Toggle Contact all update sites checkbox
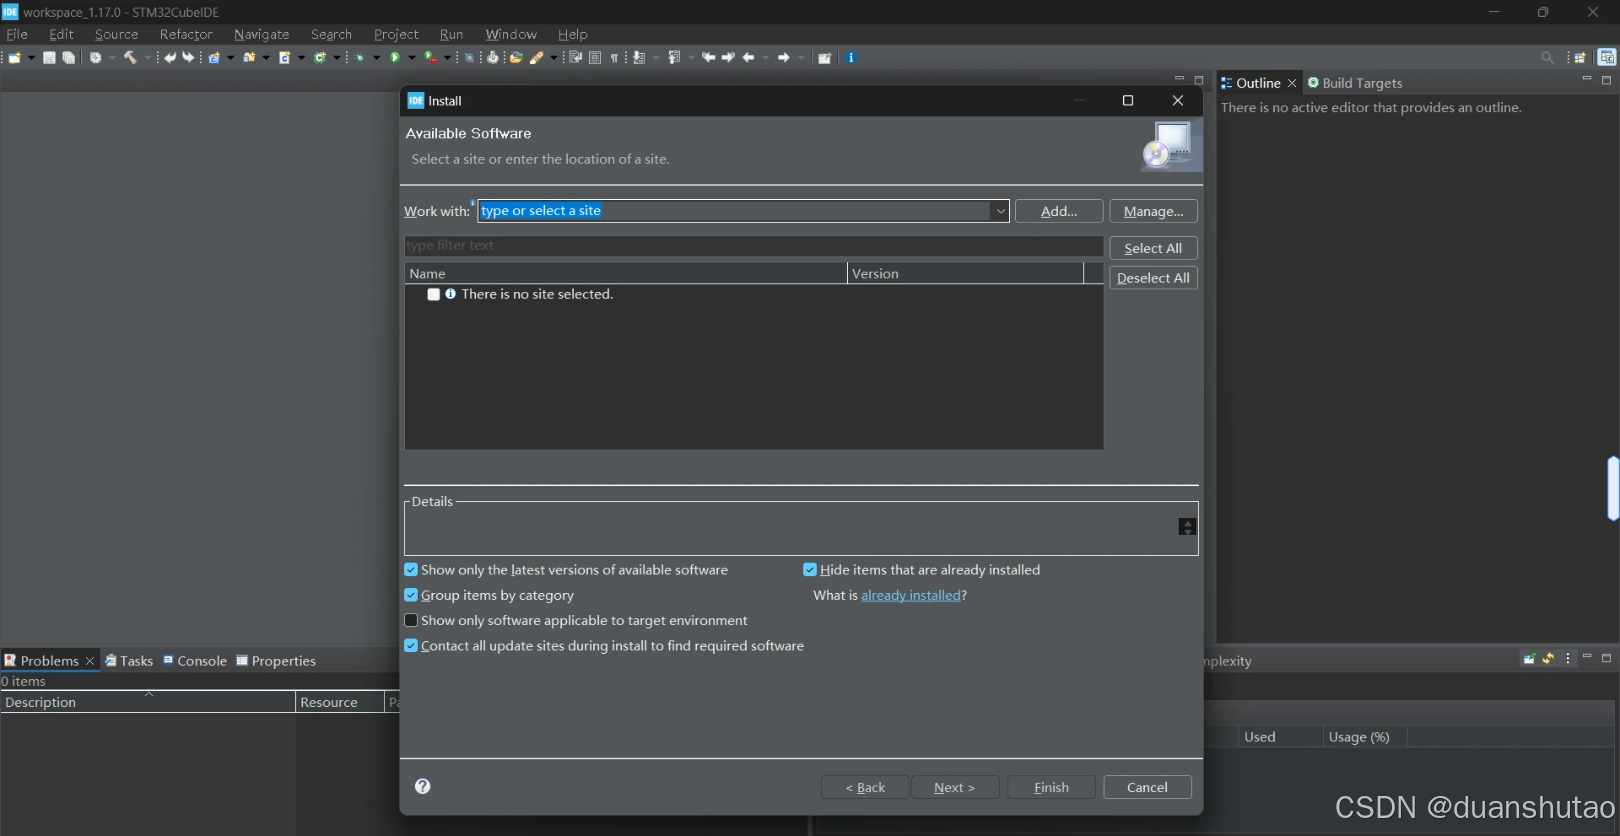This screenshot has height=836, width=1620. (x=411, y=646)
